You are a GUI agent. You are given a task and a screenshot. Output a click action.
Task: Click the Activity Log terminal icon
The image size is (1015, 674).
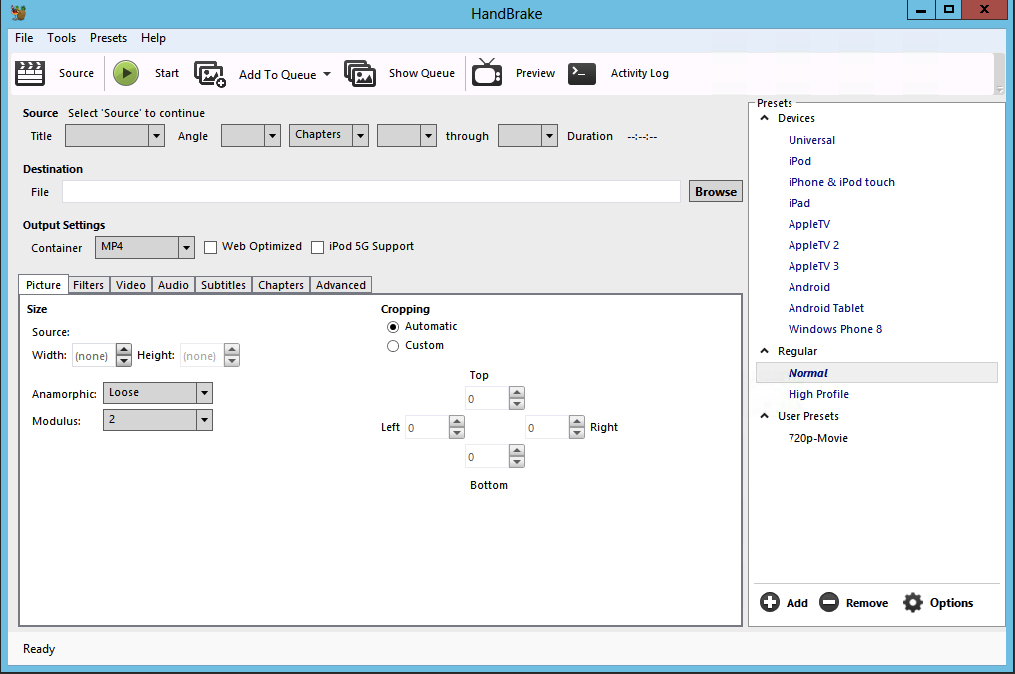tap(581, 73)
